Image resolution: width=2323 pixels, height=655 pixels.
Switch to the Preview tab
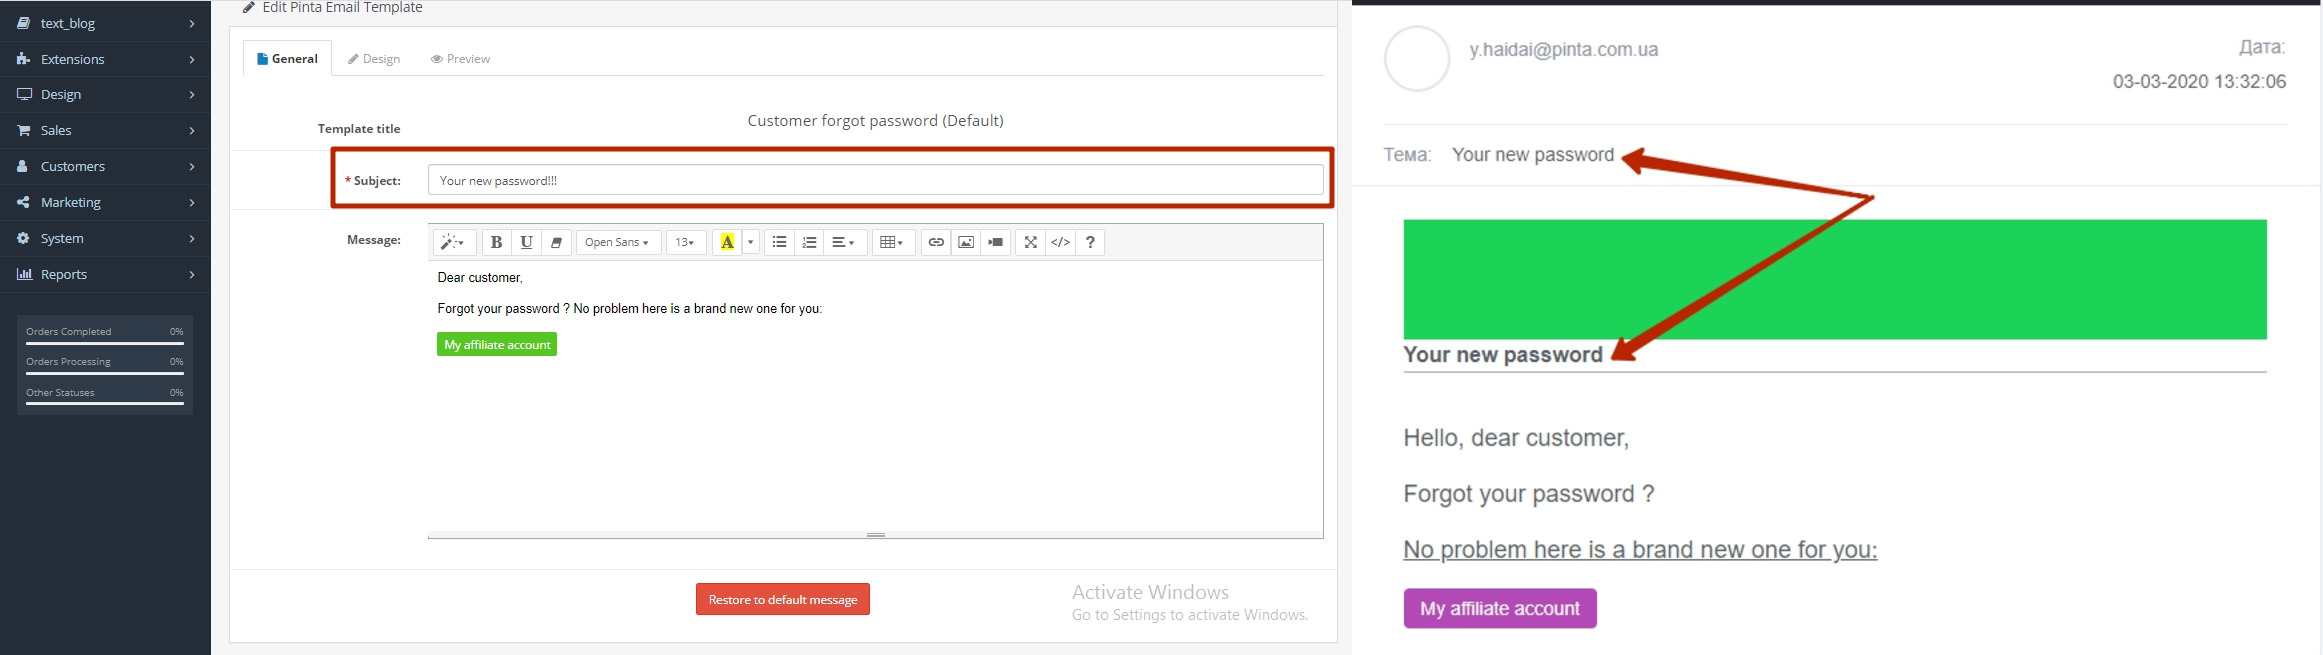coord(460,59)
